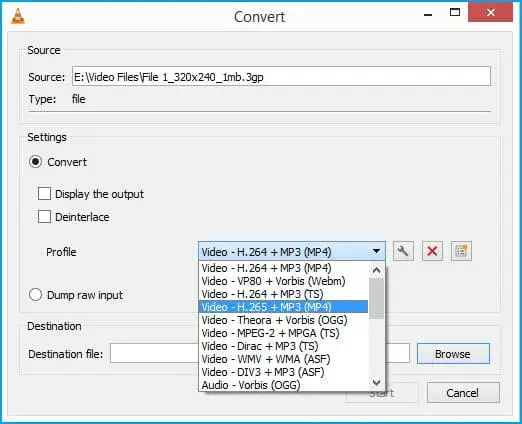Create a new profile with list icon
This screenshot has height=424, width=522.
[x=461, y=251]
